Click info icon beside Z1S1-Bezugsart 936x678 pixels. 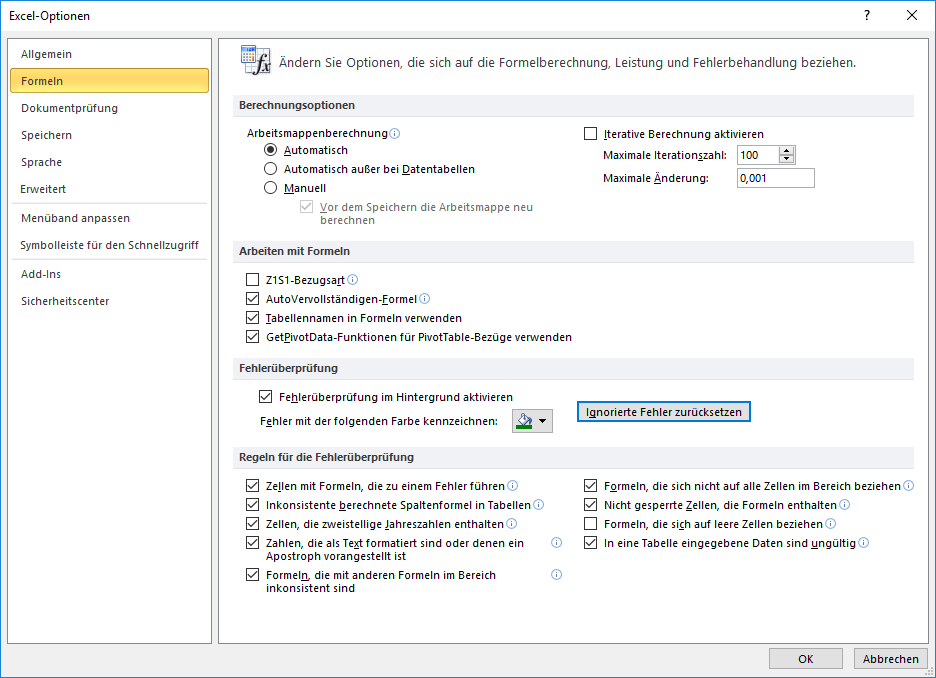point(353,279)
